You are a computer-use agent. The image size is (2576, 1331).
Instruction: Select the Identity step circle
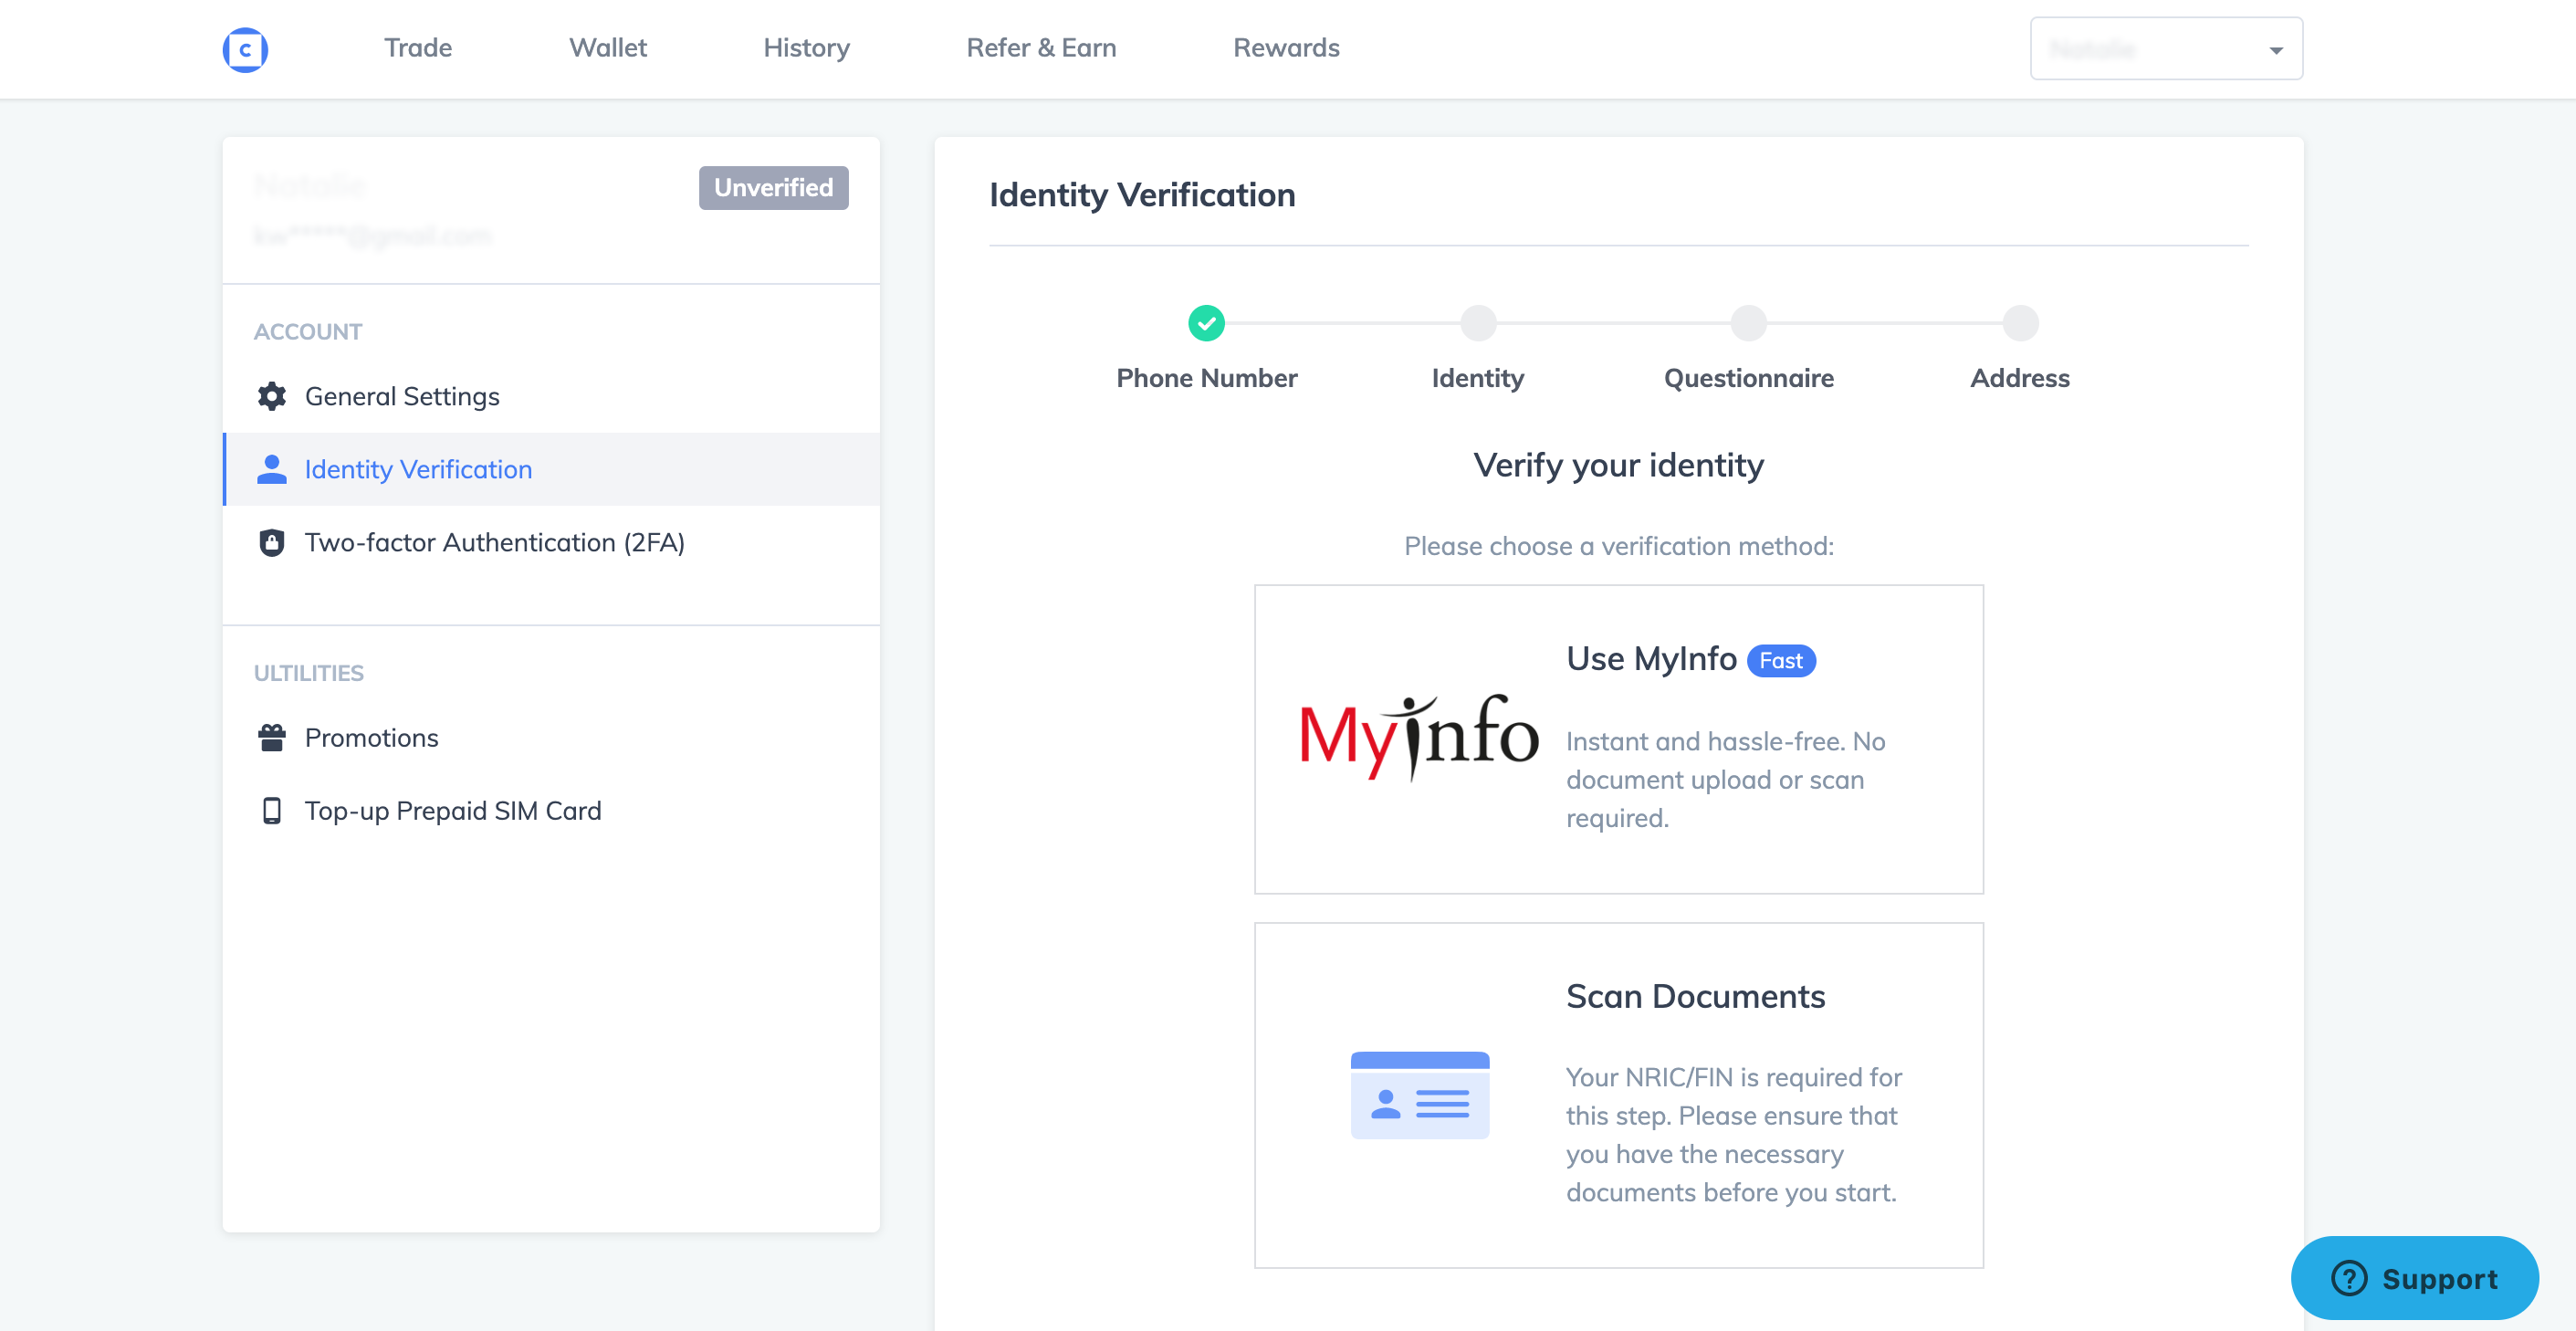point(1477,323)
